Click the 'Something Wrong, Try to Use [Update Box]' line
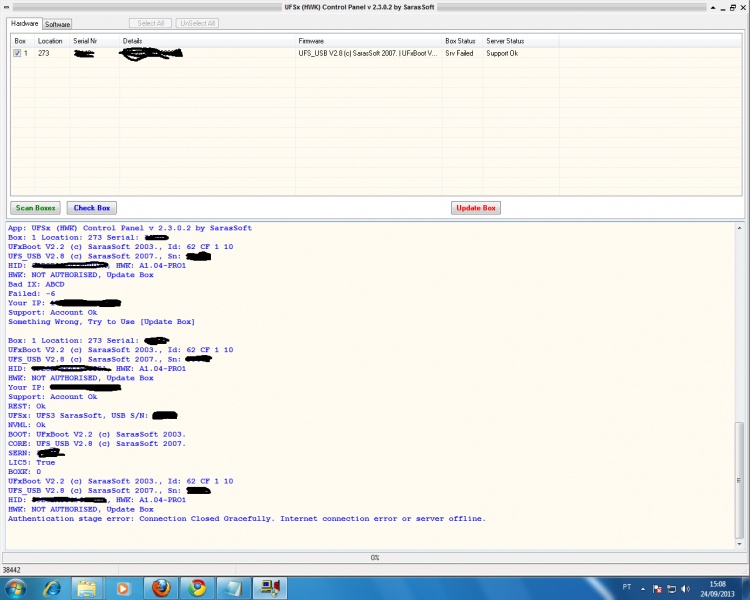This screenshot has height=600, width=750. tap(101, 322)
